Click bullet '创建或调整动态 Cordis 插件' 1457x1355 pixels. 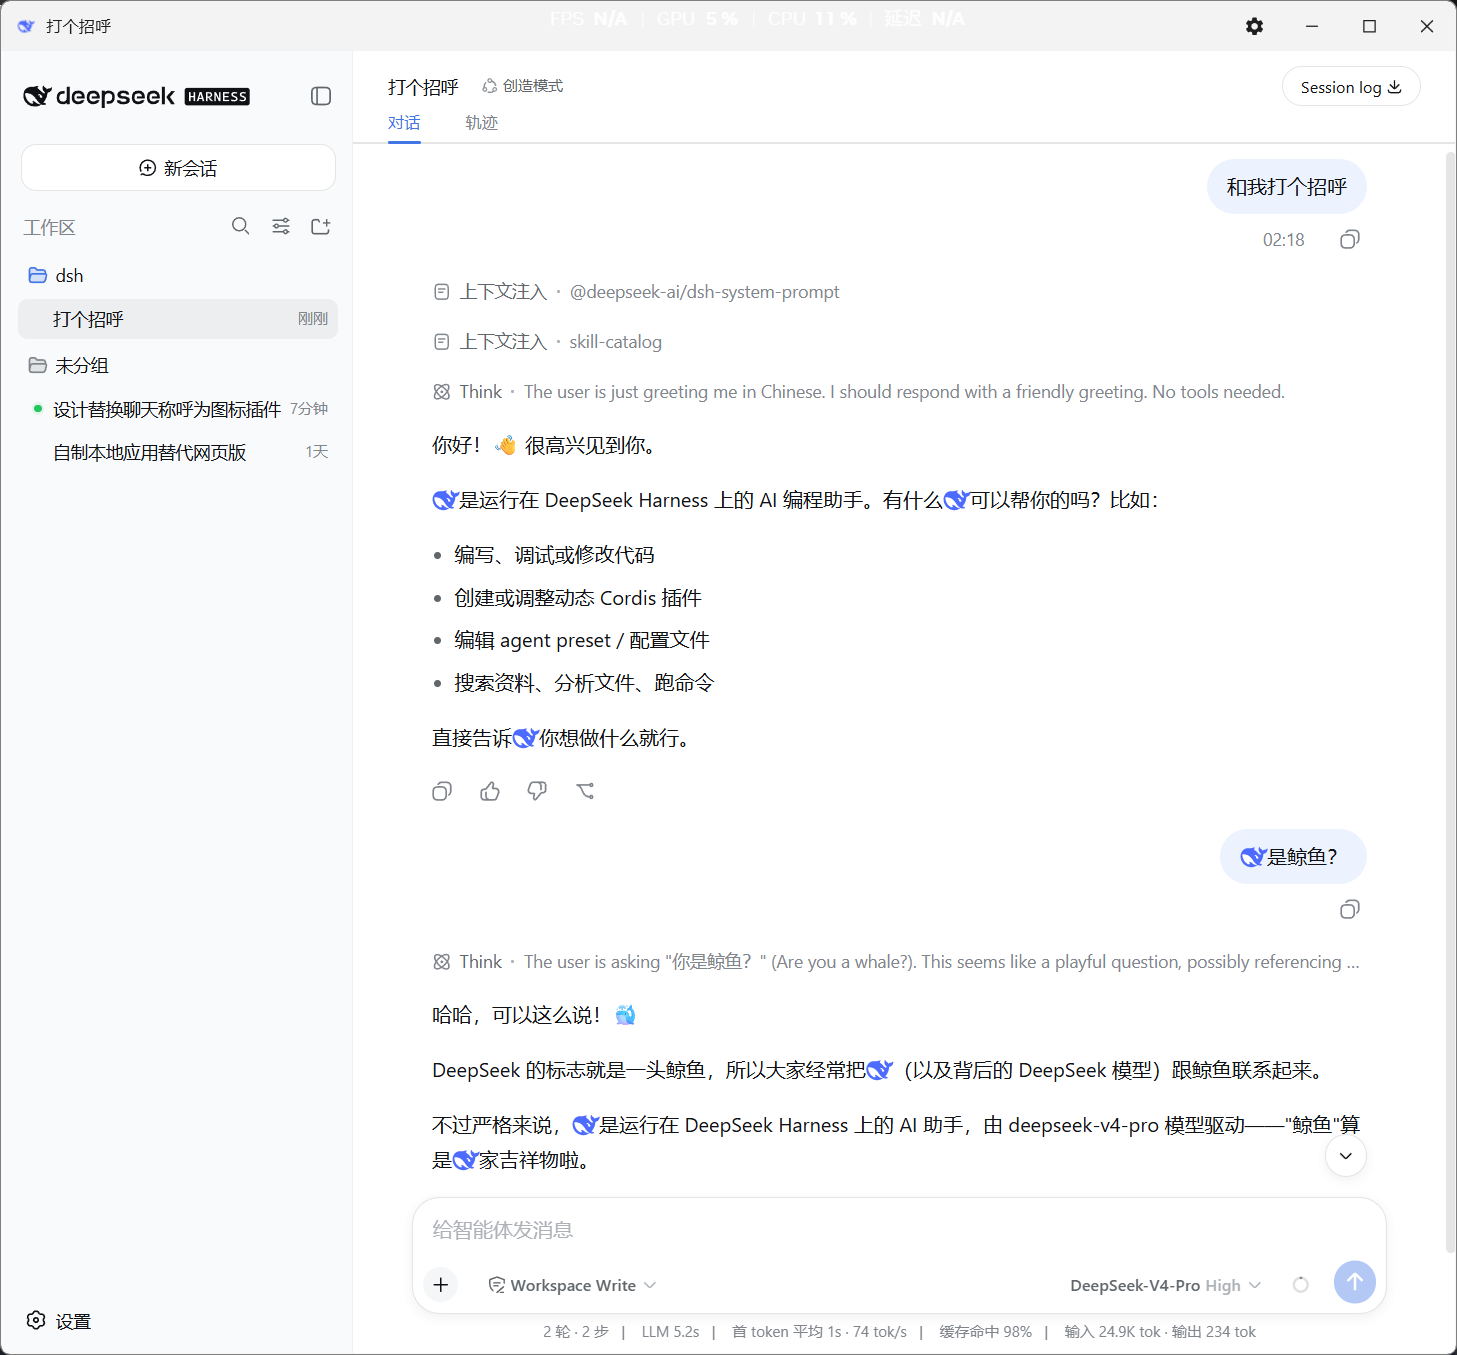click(578, 598)
